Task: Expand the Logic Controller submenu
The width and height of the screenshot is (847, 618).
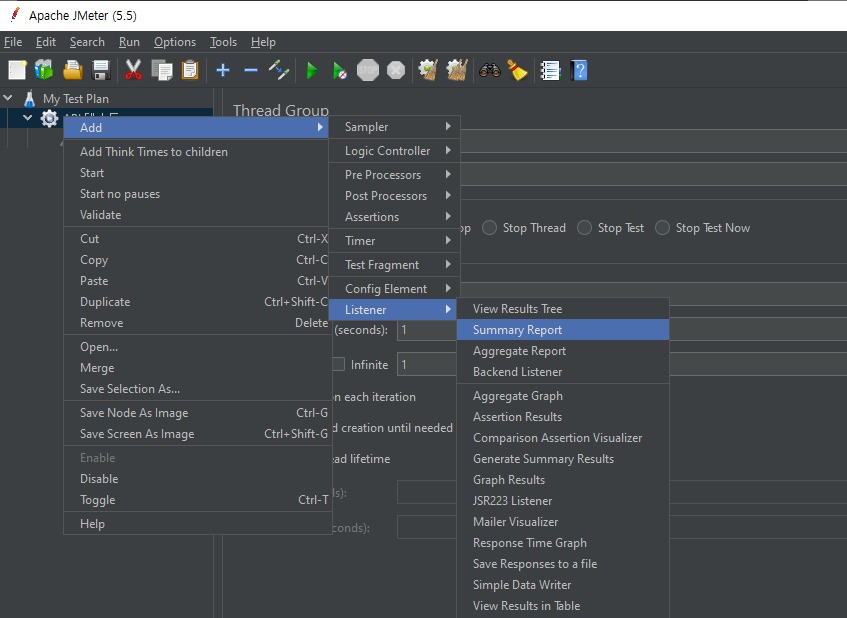Action: [395, 151]
